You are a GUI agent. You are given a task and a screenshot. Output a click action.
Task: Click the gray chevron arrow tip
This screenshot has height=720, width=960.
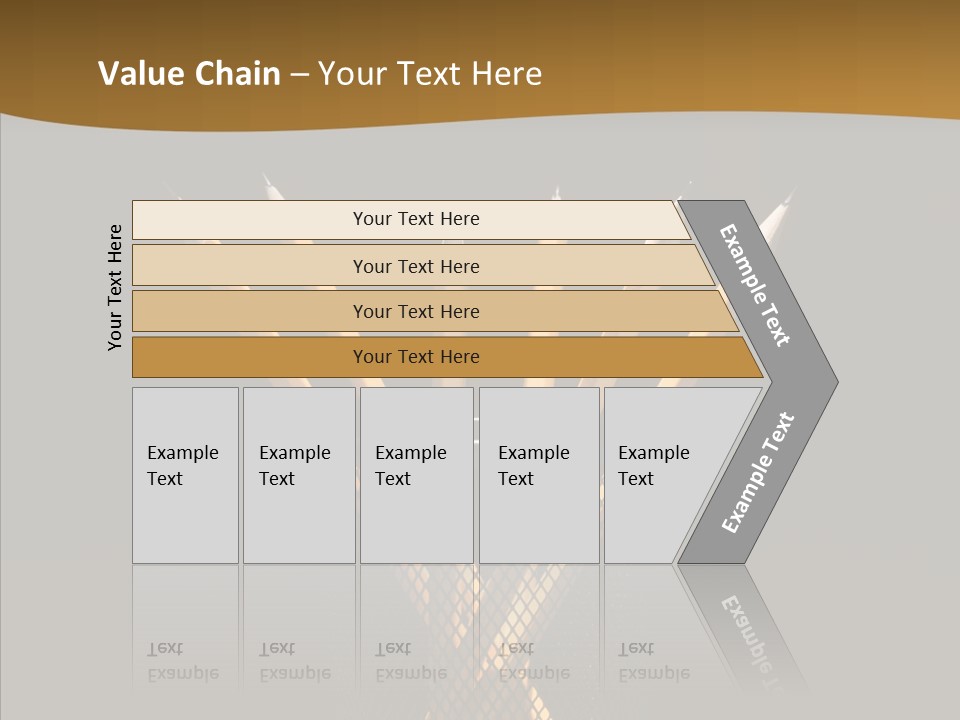pyautogui.click(x=826, y=381)
